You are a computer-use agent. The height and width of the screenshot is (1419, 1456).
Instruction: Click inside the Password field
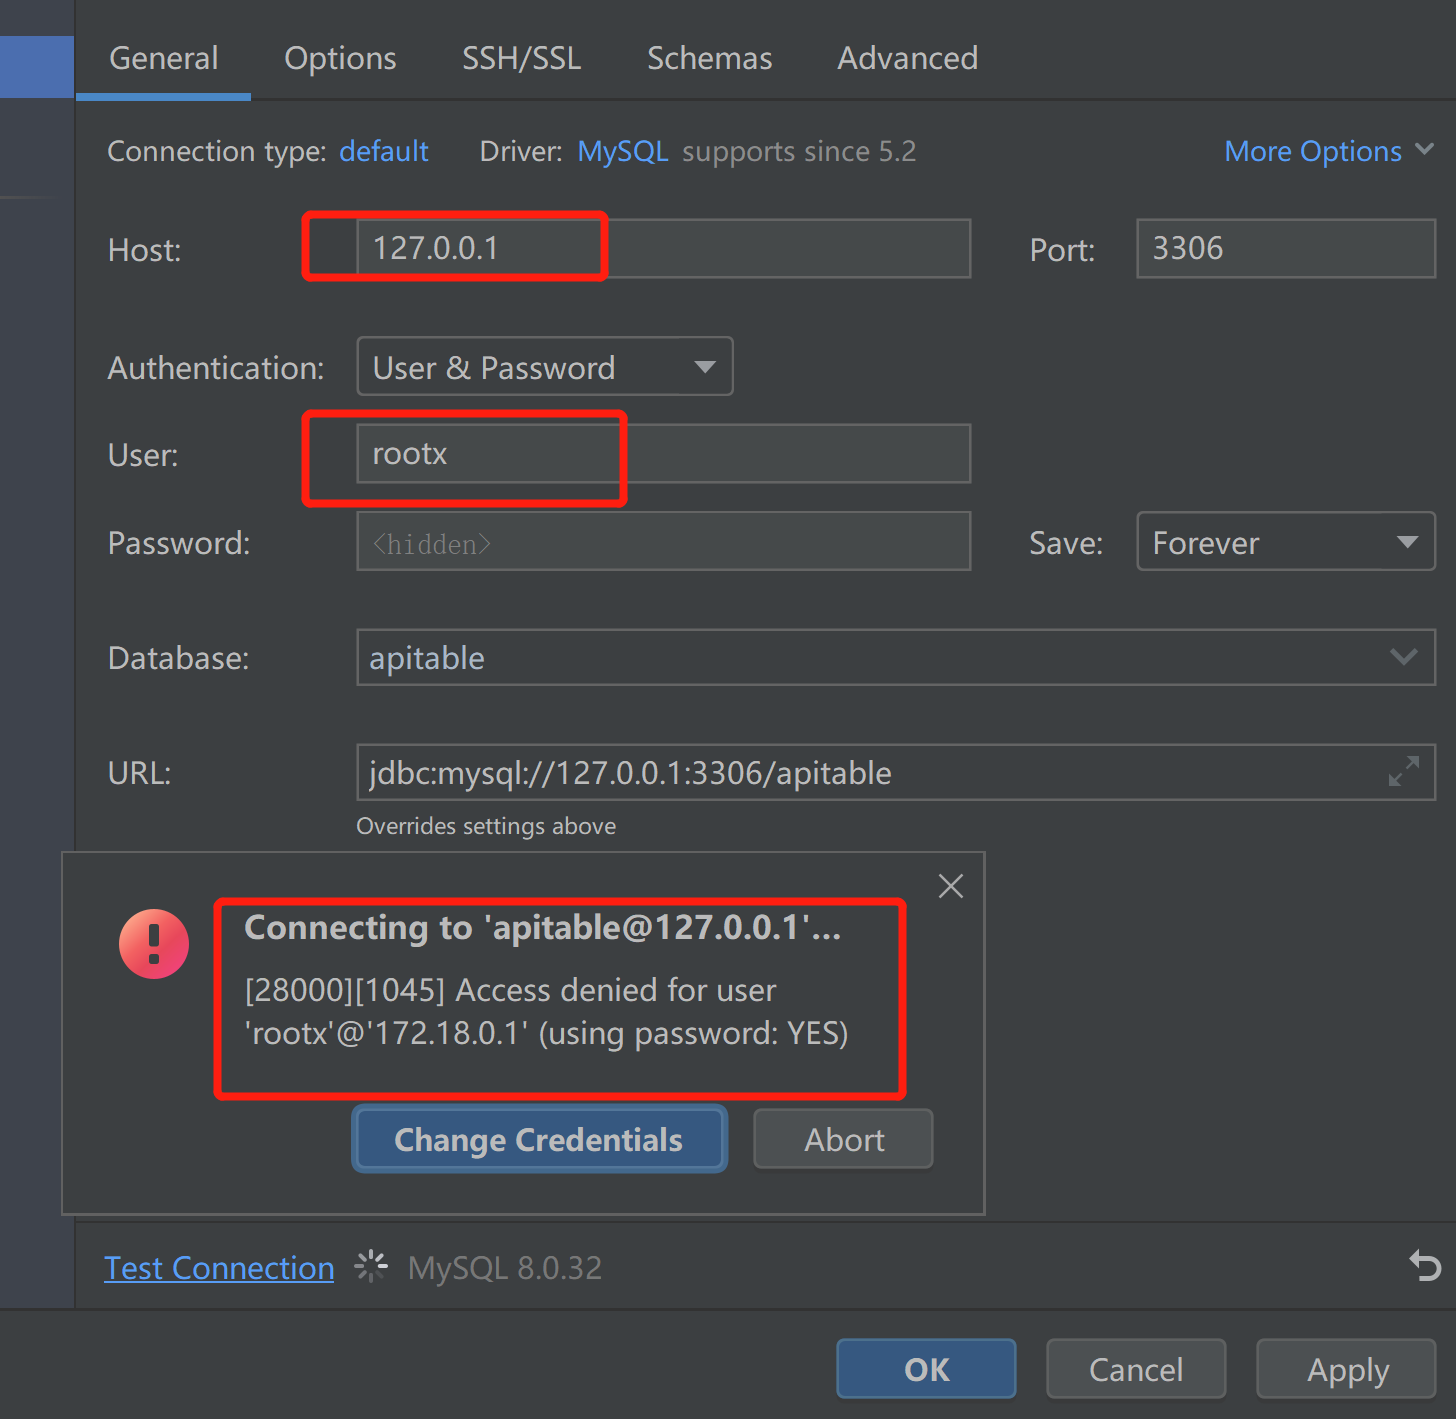point(663,541)
